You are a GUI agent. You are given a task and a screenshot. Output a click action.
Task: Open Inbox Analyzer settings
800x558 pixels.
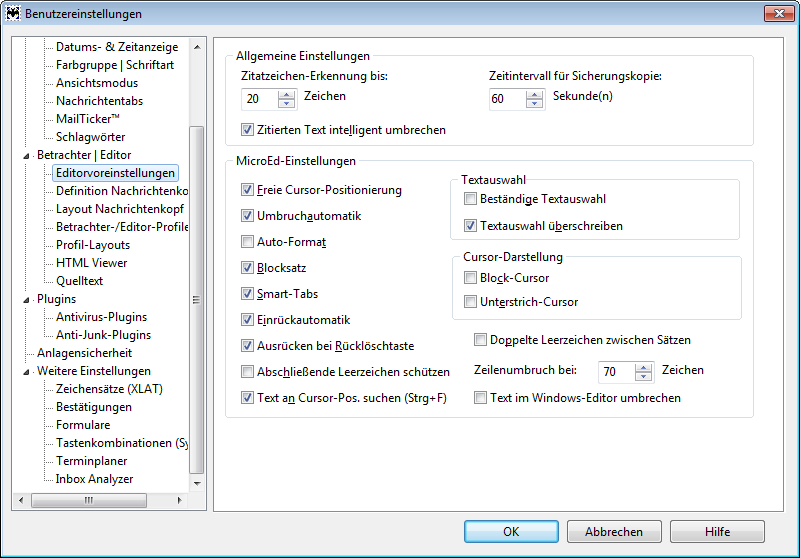click(94, 479)
